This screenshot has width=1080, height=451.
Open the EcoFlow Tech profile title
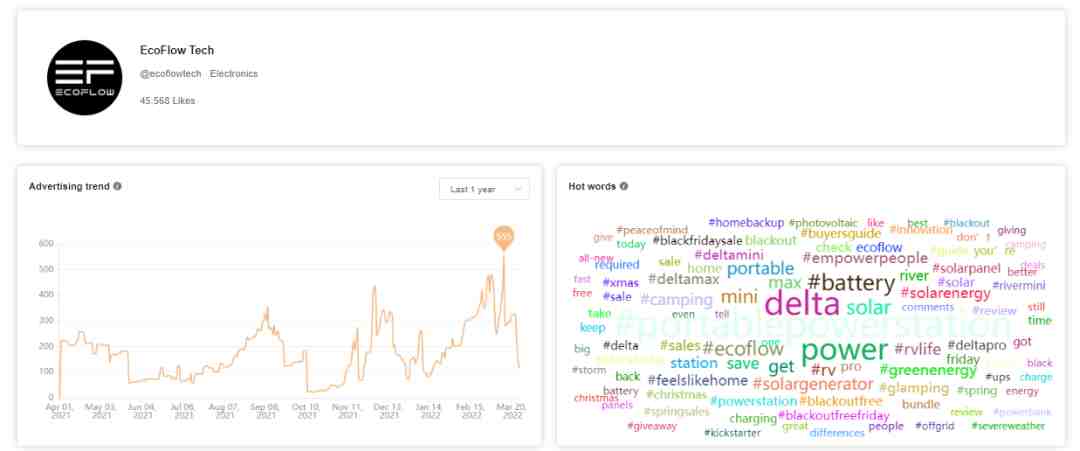(177, 50)
